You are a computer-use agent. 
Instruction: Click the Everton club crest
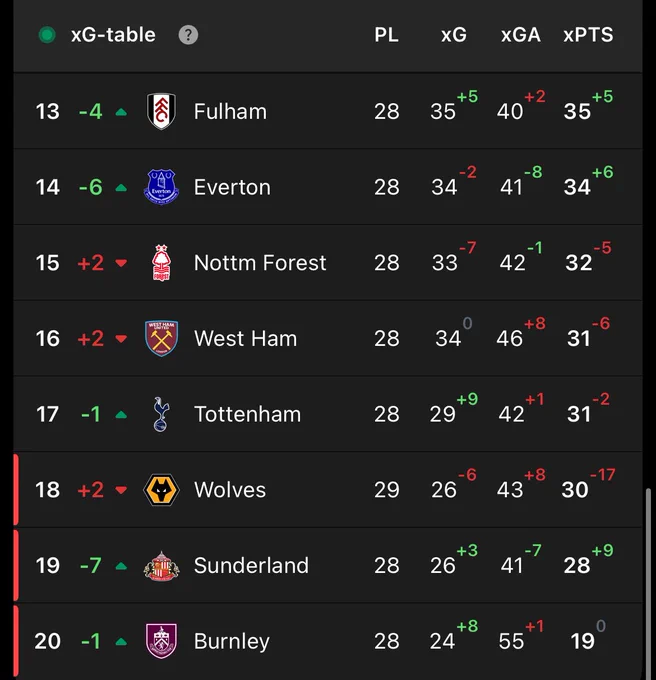[161, 187]
